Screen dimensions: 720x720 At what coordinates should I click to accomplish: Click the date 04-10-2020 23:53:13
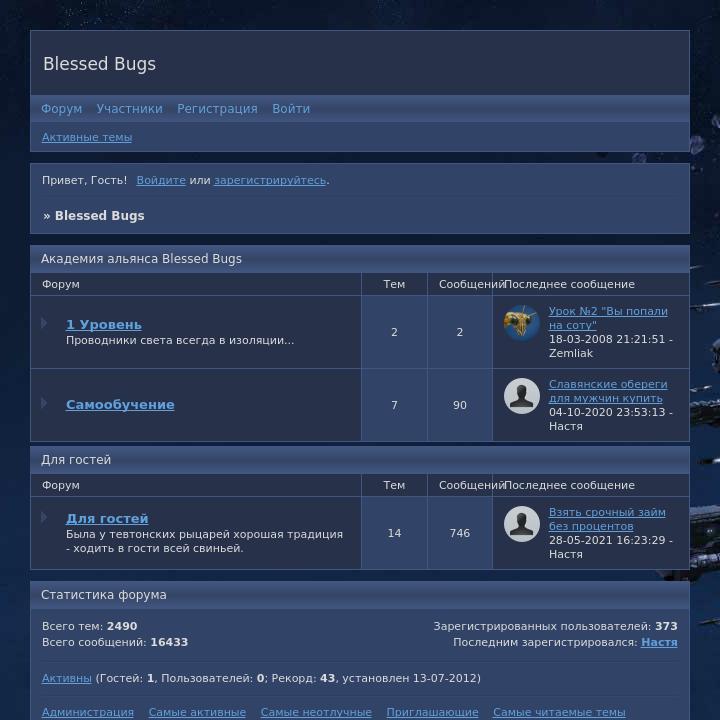[607, 412]
